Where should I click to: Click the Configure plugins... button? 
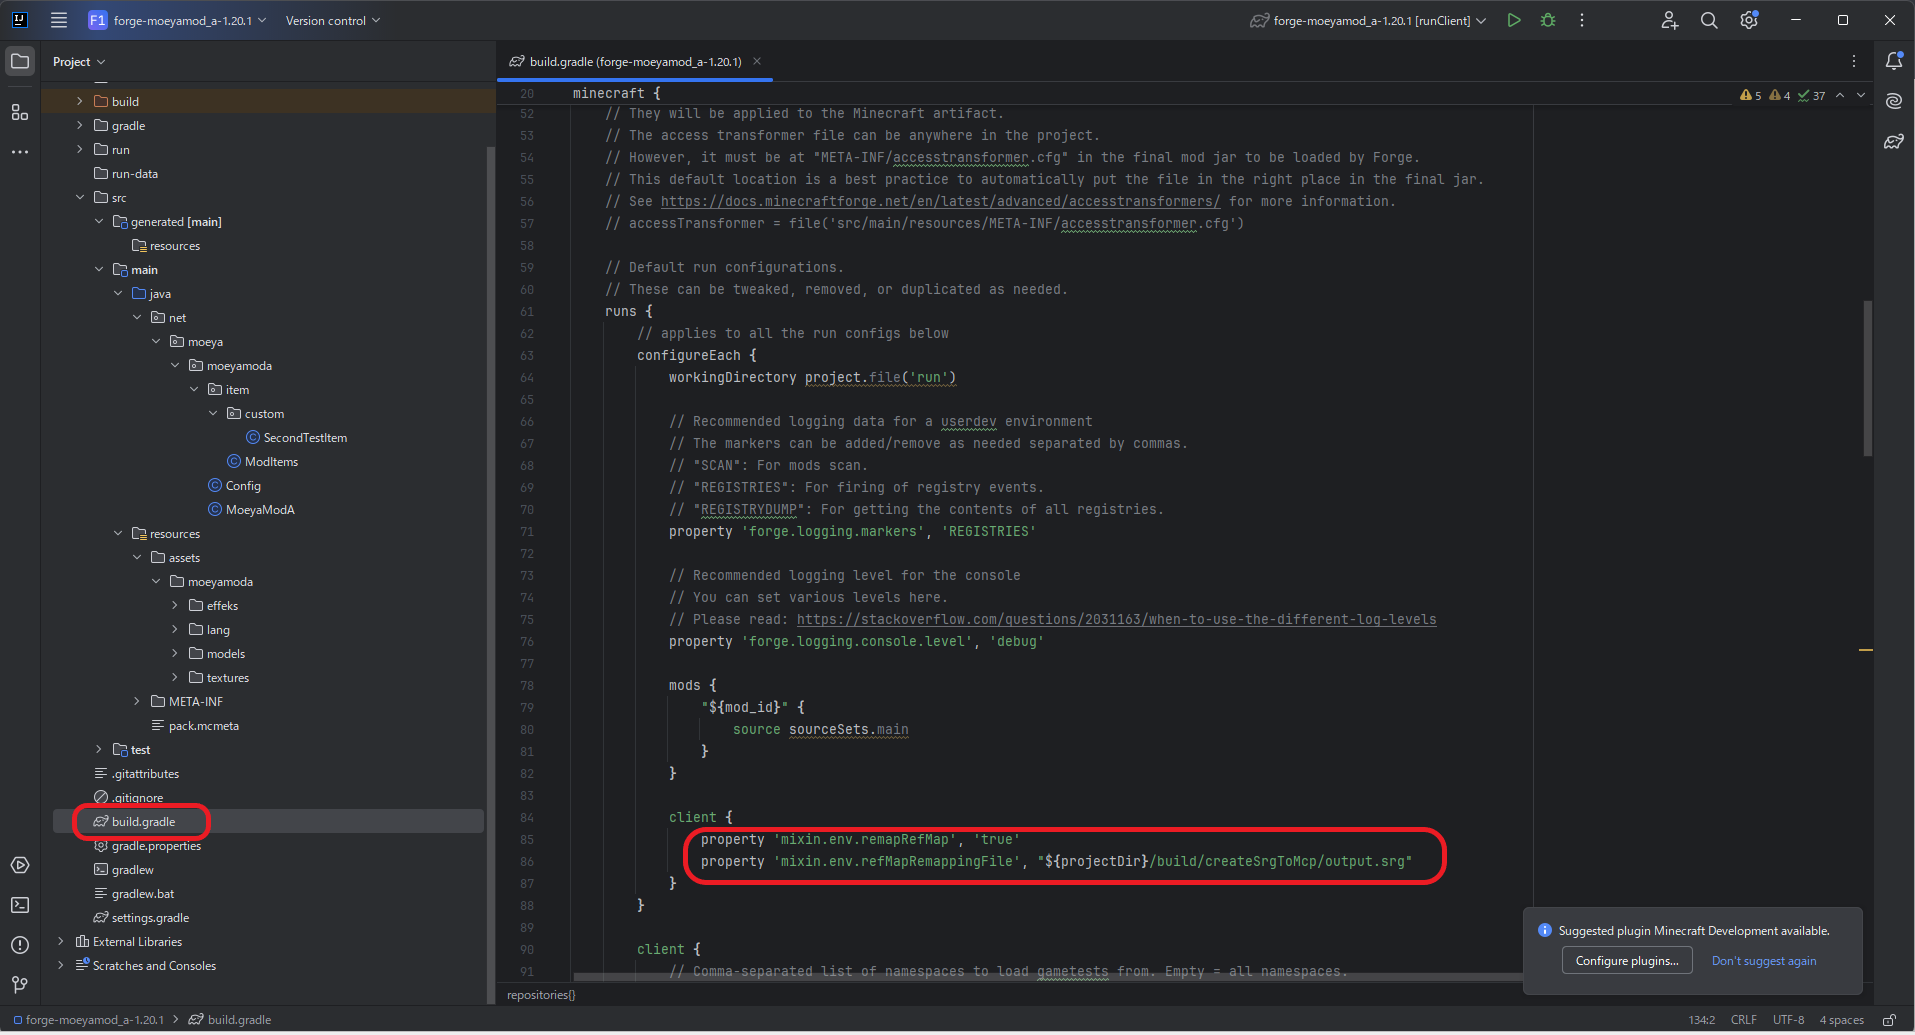coord(1627,961)
